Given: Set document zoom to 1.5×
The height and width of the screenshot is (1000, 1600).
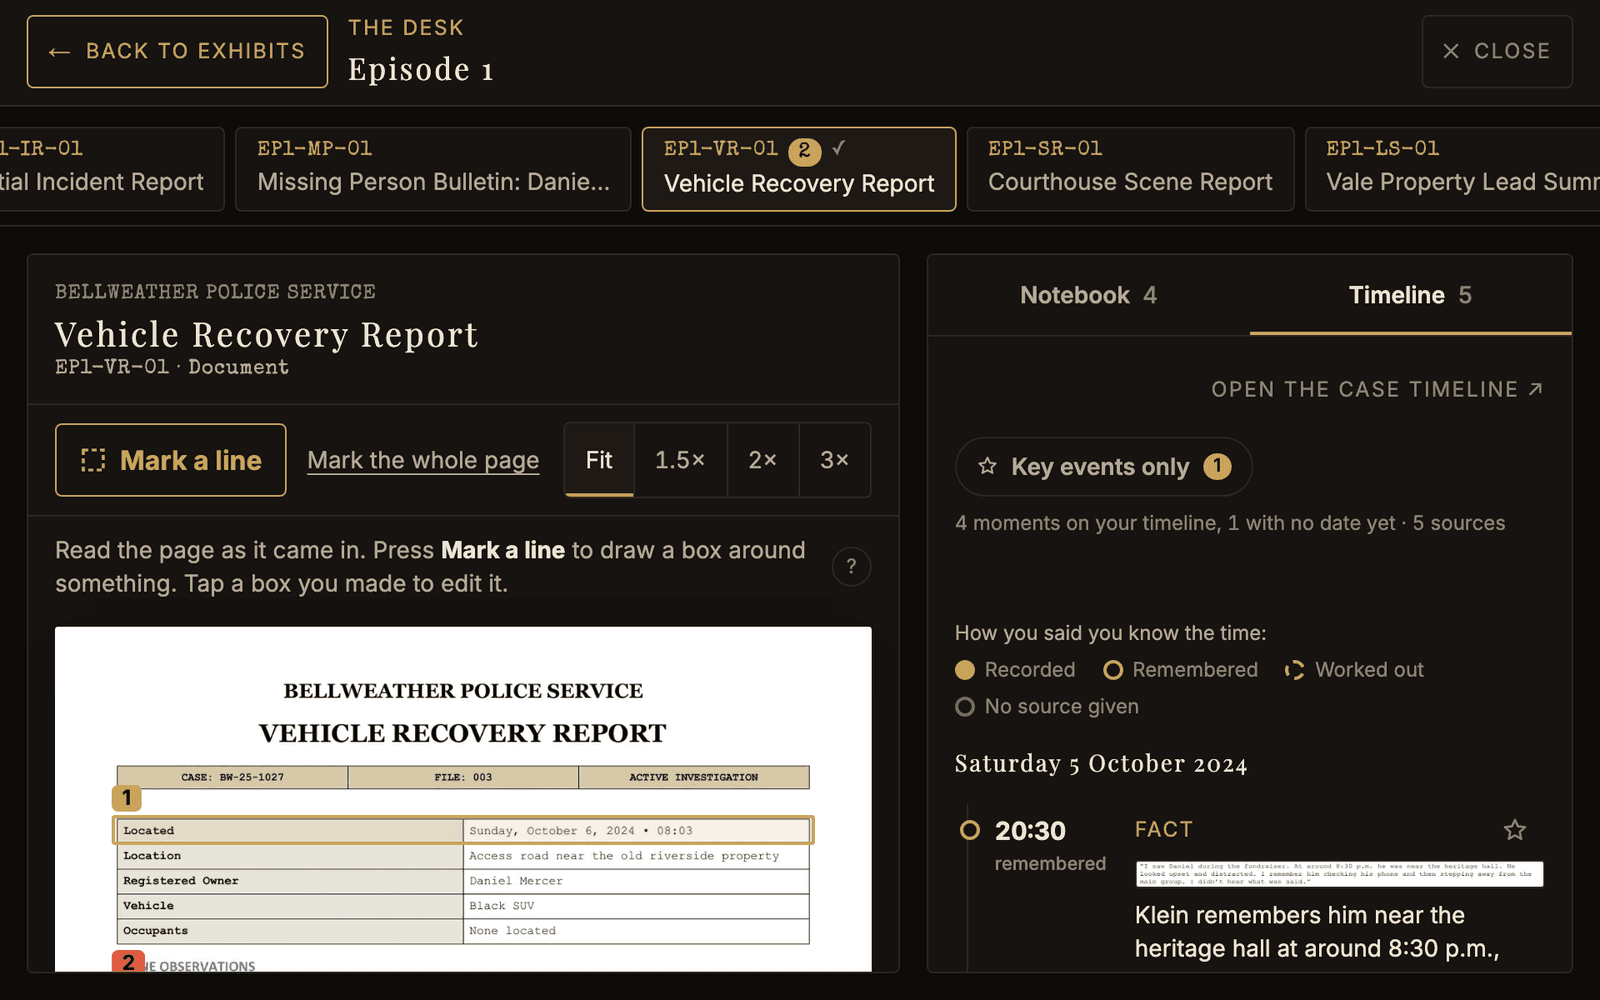Looking at the screenshot, I should point(680,460).
